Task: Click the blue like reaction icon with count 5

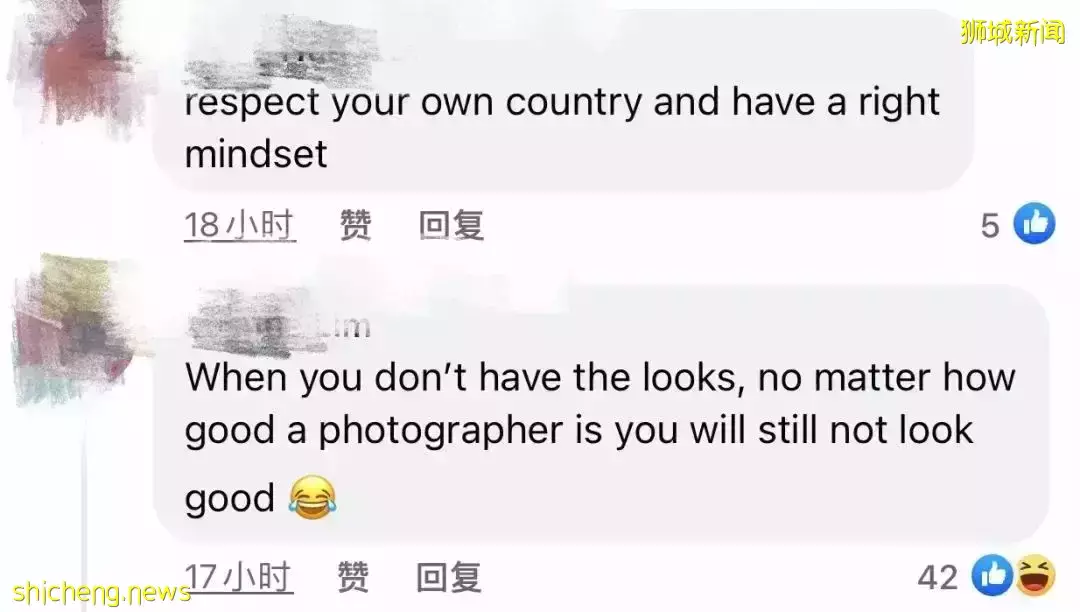Action: click(x=1034, y=224)
